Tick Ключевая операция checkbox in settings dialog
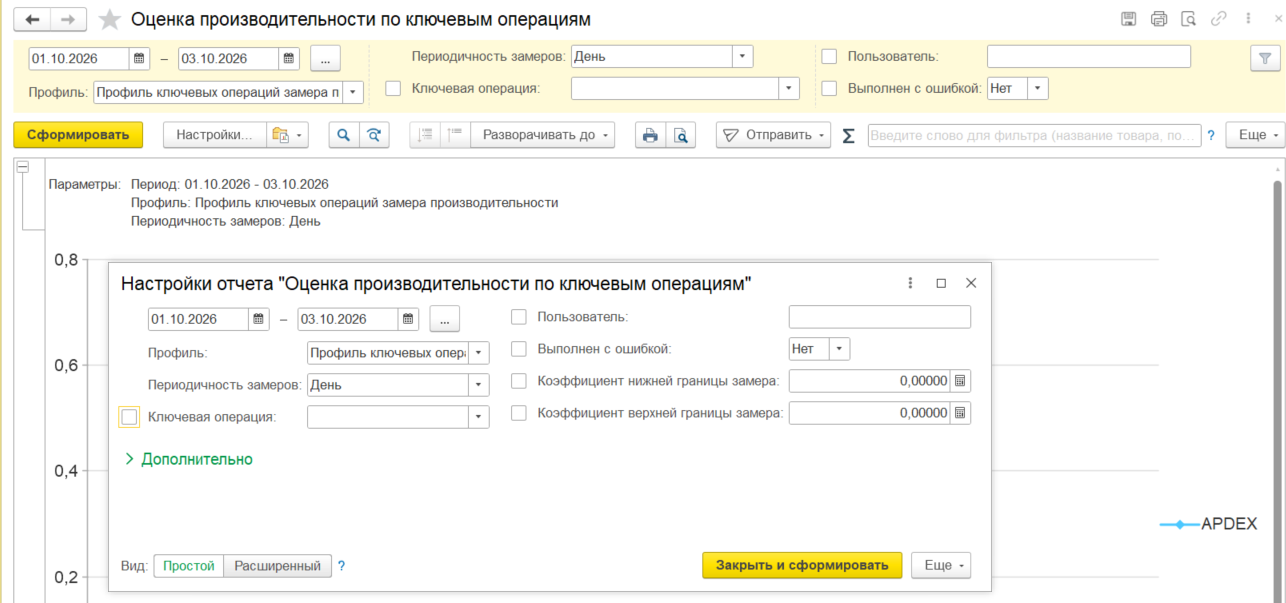The width and height of the screenshot is (1286, 603). 129,417
